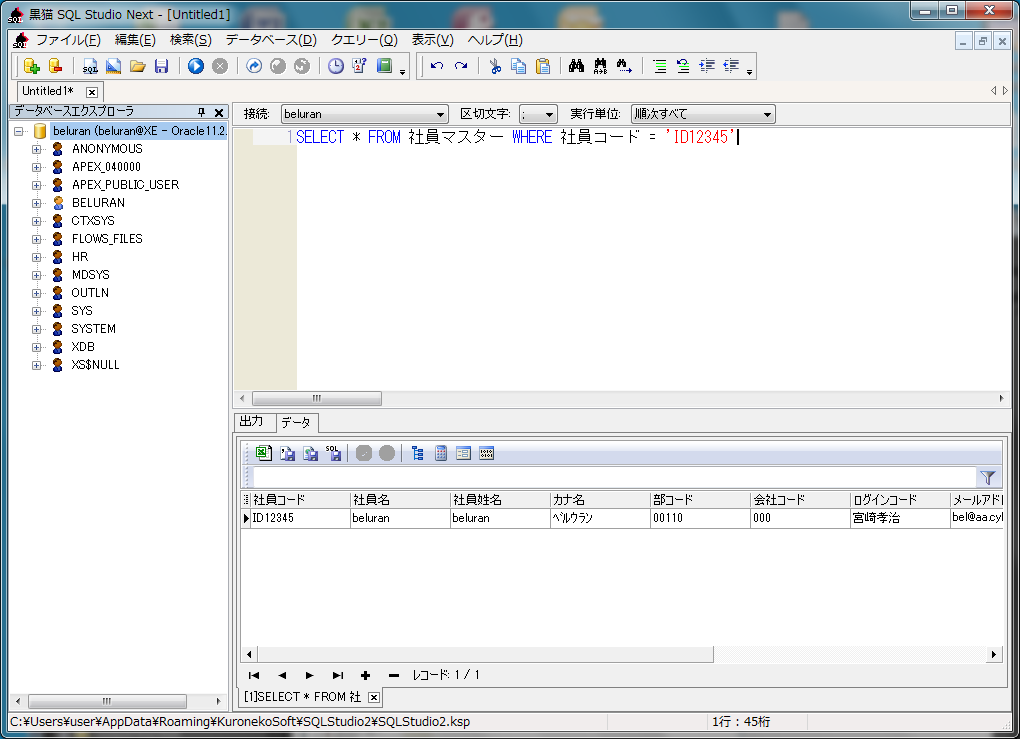Click the SQL editor horizontal scrollbar thumb
This screenshot has width=1020, height=739.
point(317,398)
